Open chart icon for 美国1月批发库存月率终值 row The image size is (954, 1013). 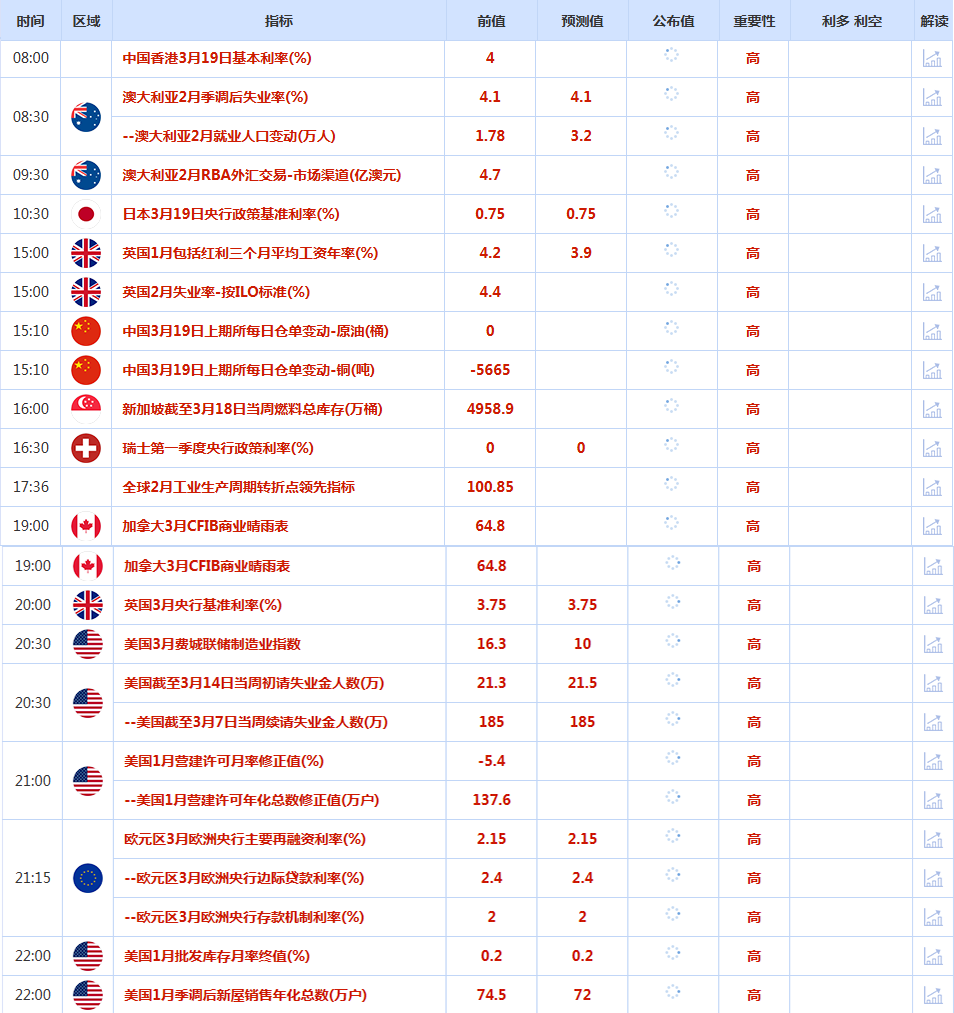(x=932, y=956)
